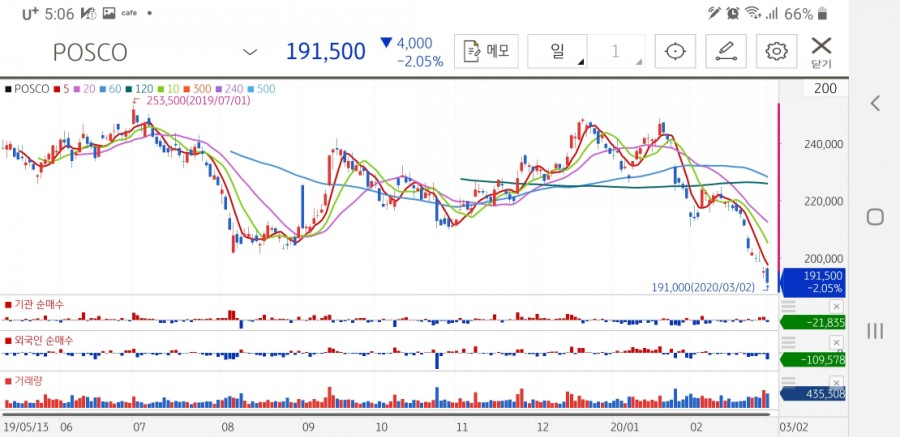
Task: Toggle the 300-day moving average legend
Action: tap(197, 89)
